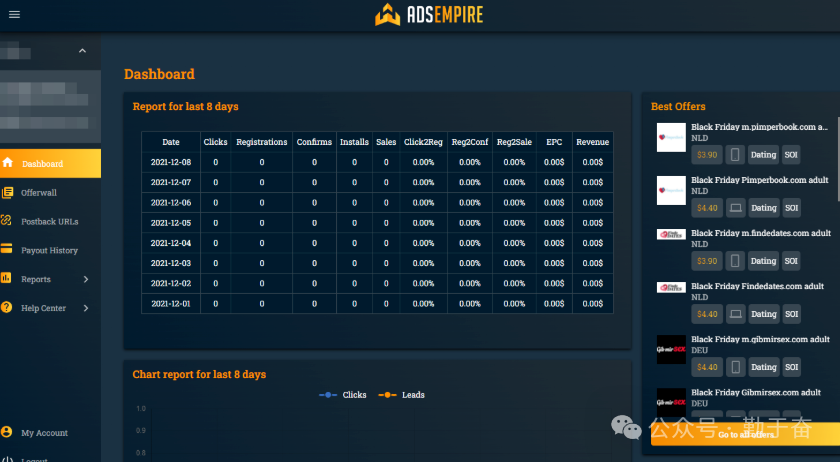
Task: Click the EPC column header
Action: coord(554,142)
